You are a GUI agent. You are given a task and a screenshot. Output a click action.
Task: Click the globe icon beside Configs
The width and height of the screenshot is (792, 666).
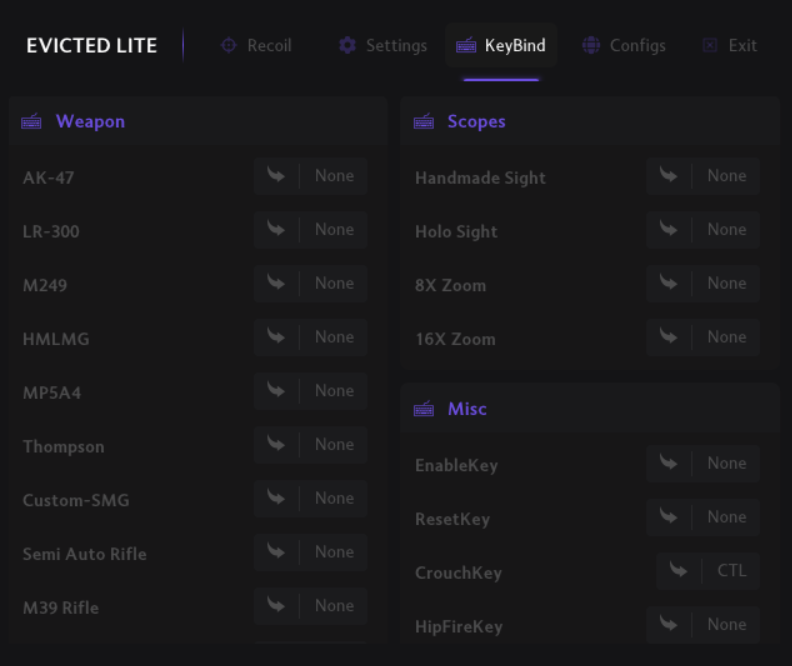coord(591,45)
